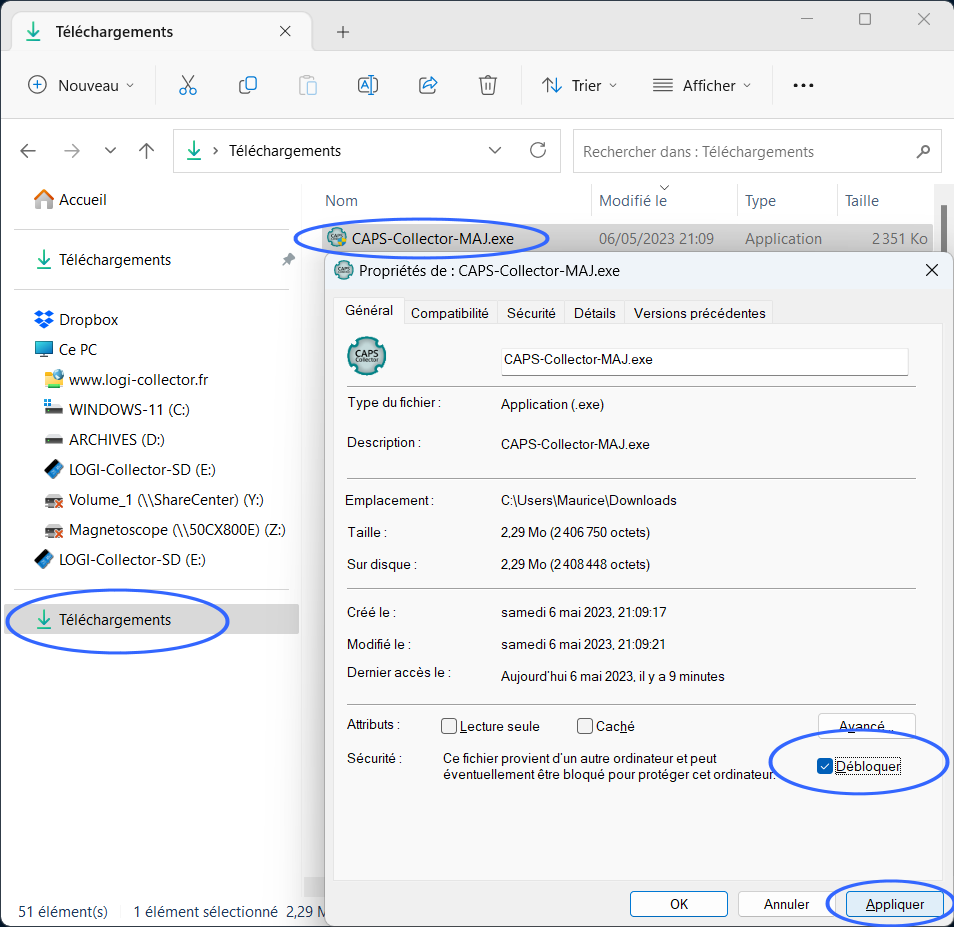
Task: Click Annuler to cancel properties
Action: (787, 904)
